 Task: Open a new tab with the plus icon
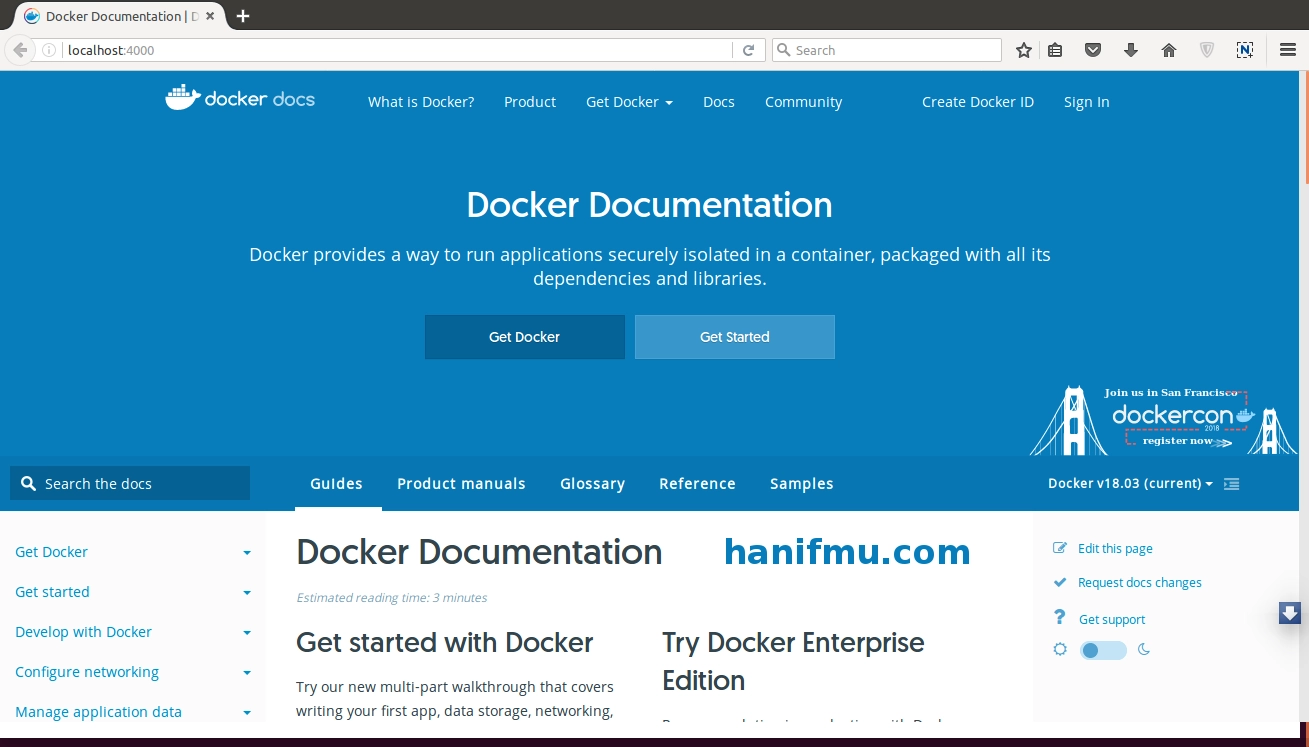[x=243, y=16]
